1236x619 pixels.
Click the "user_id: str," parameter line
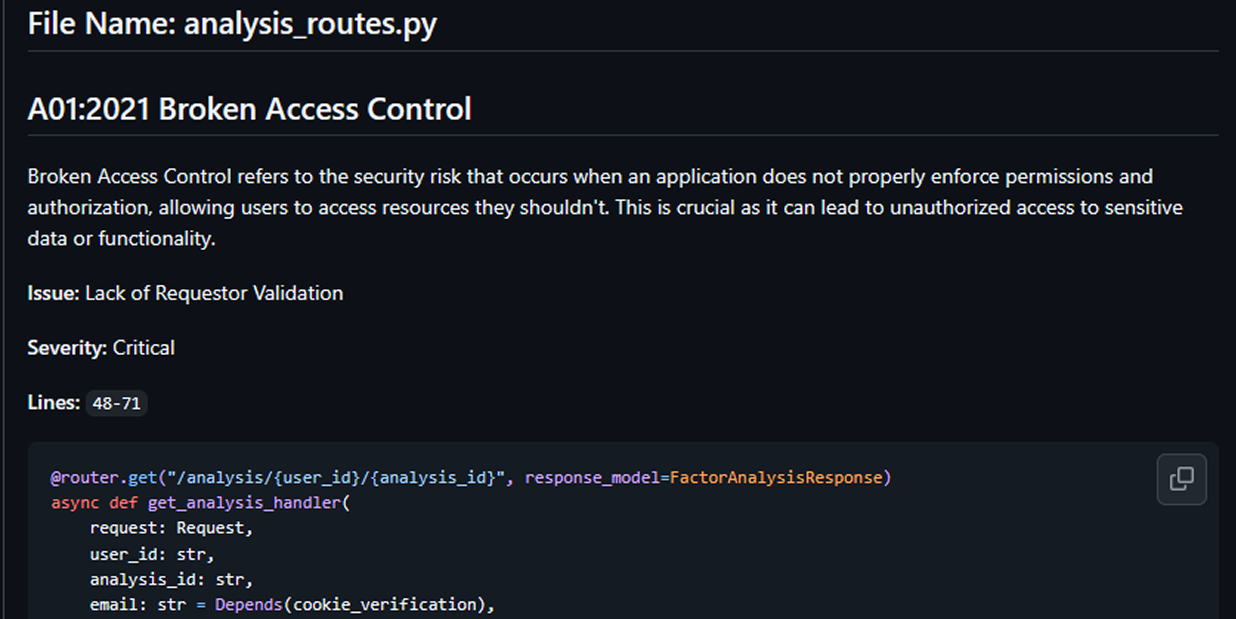click(x=152, y=554)
